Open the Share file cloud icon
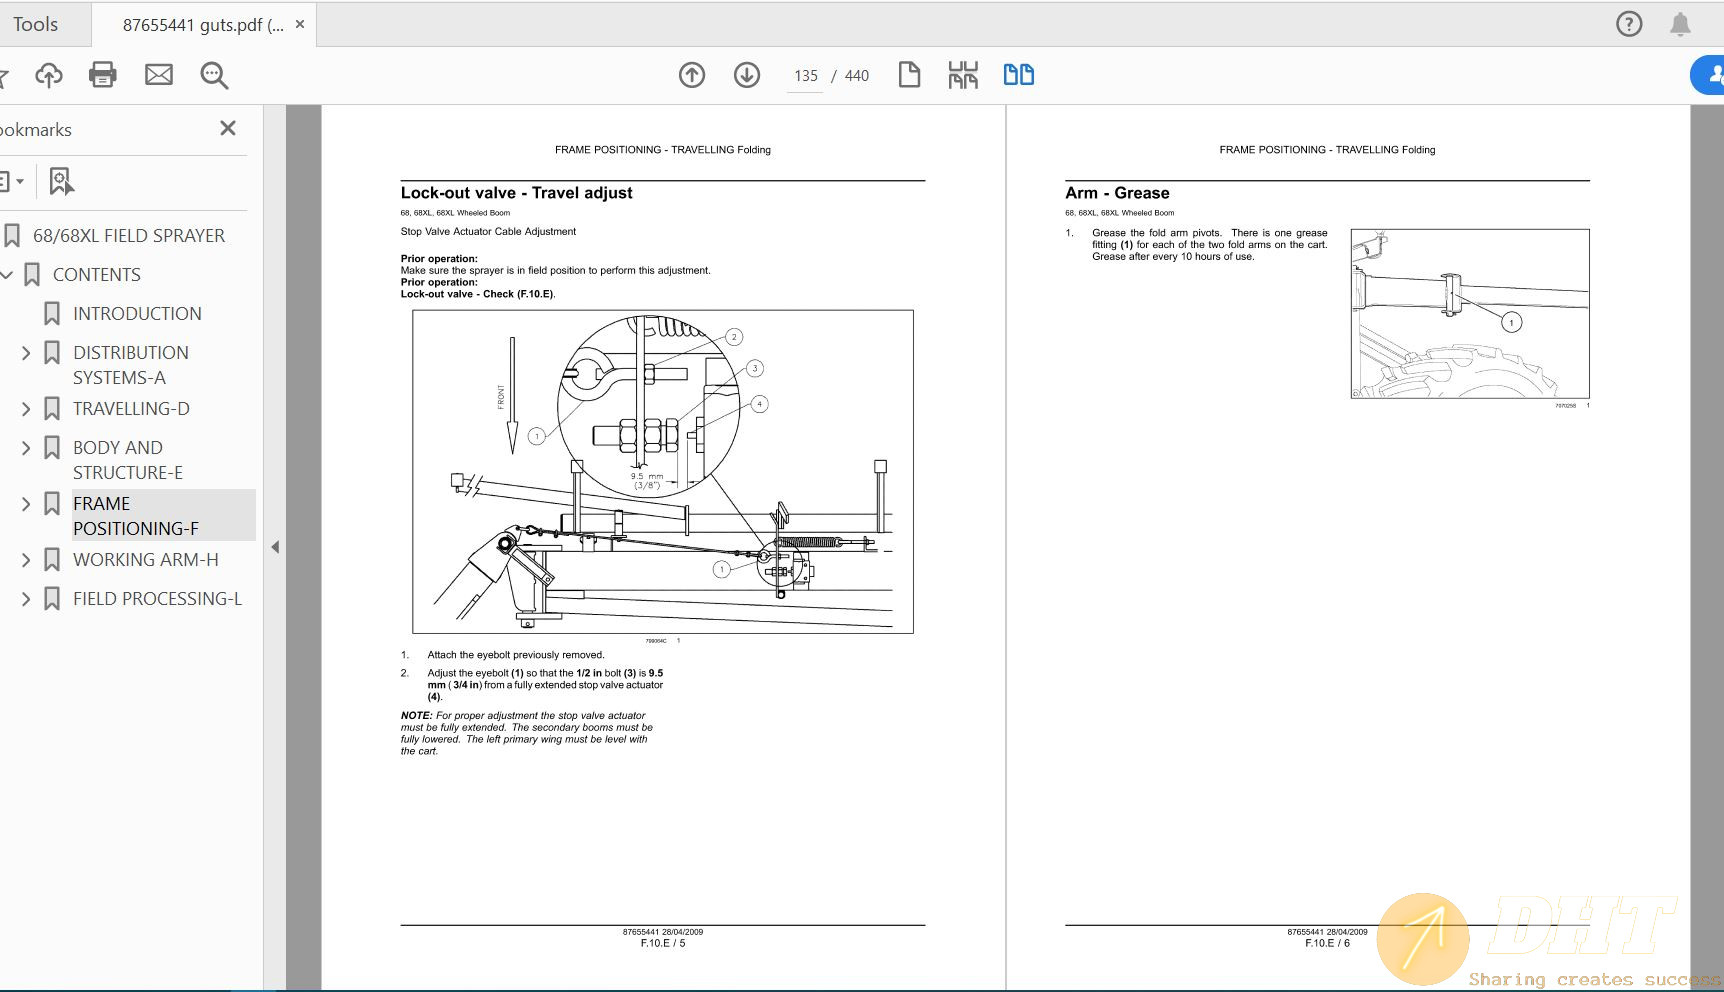Screen dimensions: 1724x992 point(48,75)
